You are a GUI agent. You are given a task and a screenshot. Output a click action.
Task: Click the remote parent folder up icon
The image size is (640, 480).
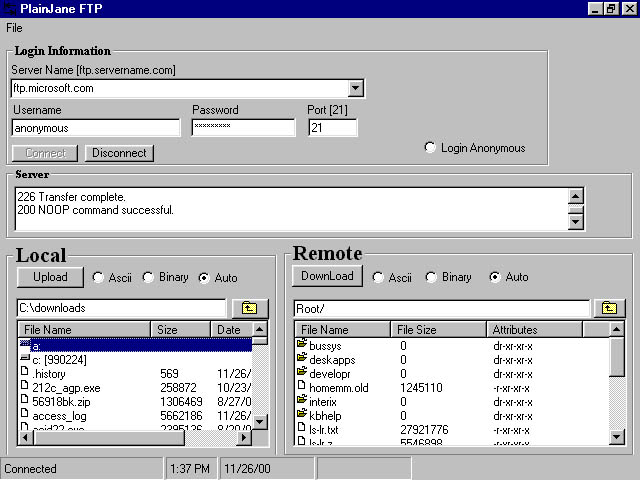click(x=607, y=308)
